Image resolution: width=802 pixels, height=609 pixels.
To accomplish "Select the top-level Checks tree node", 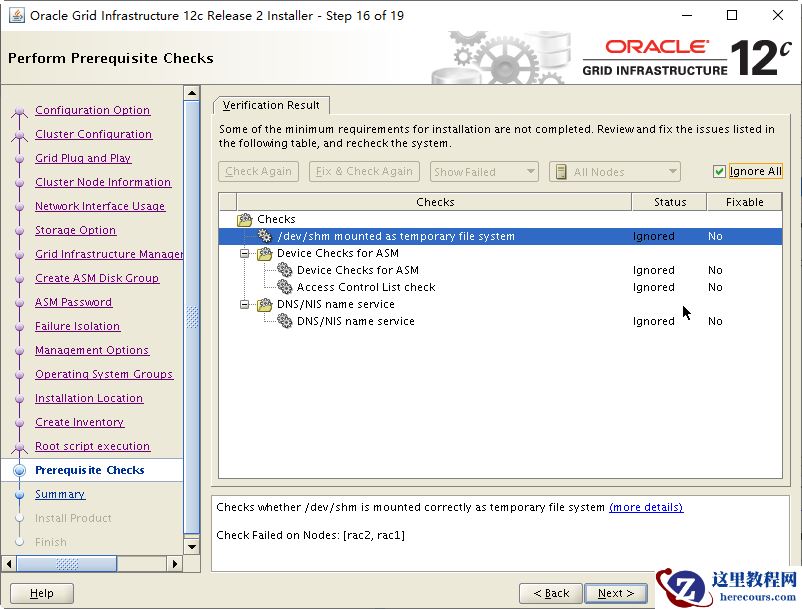I will pyautogui.click(x=276, y=219).
